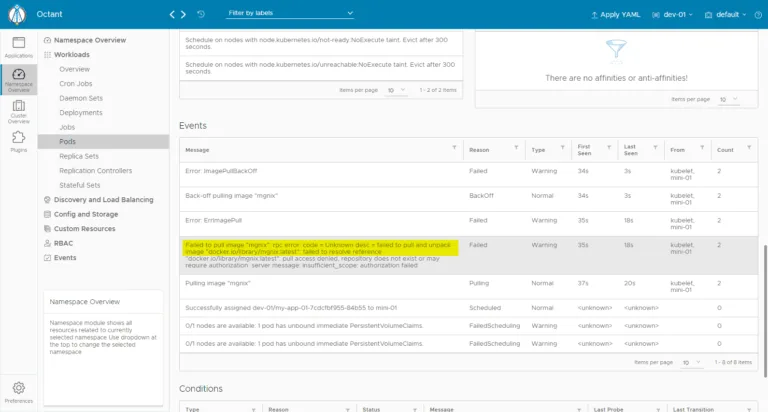
Task: Click the 'Error: ErrImagePull' message
Action: coord(214,220)
